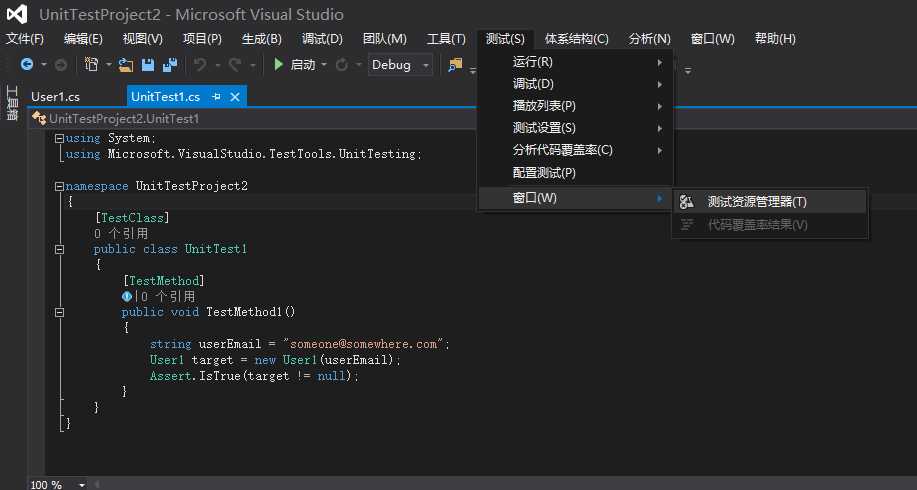Open the 帮助(H) menu

[x=775, y=39]
